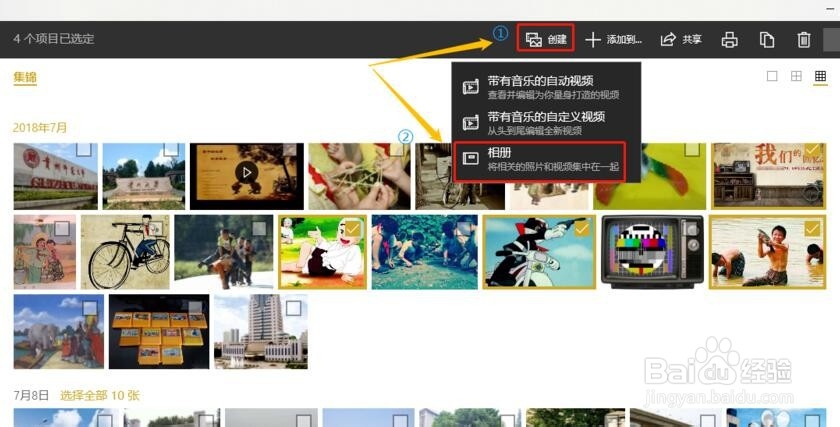Screen dimensions: 840x427
Task: Click the print icon
Action: point(730,40)
